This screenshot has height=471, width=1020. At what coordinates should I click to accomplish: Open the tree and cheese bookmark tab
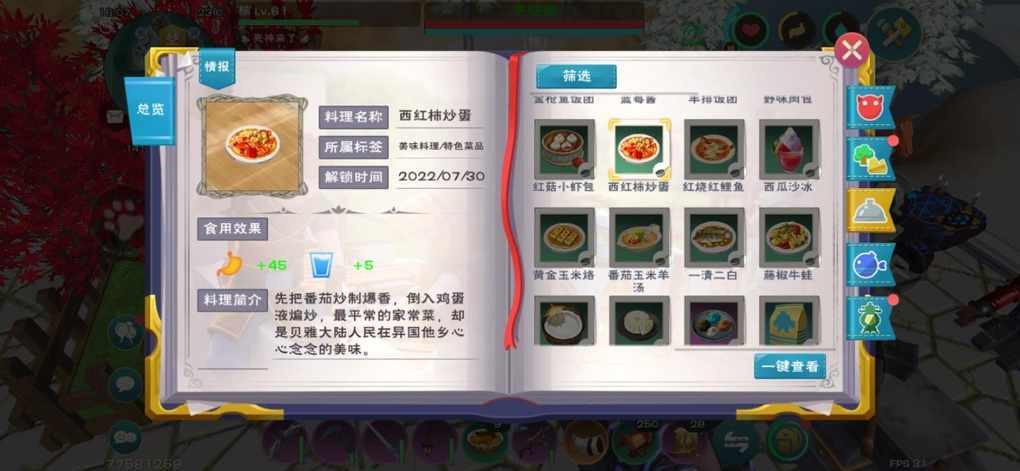click(870, 159)
